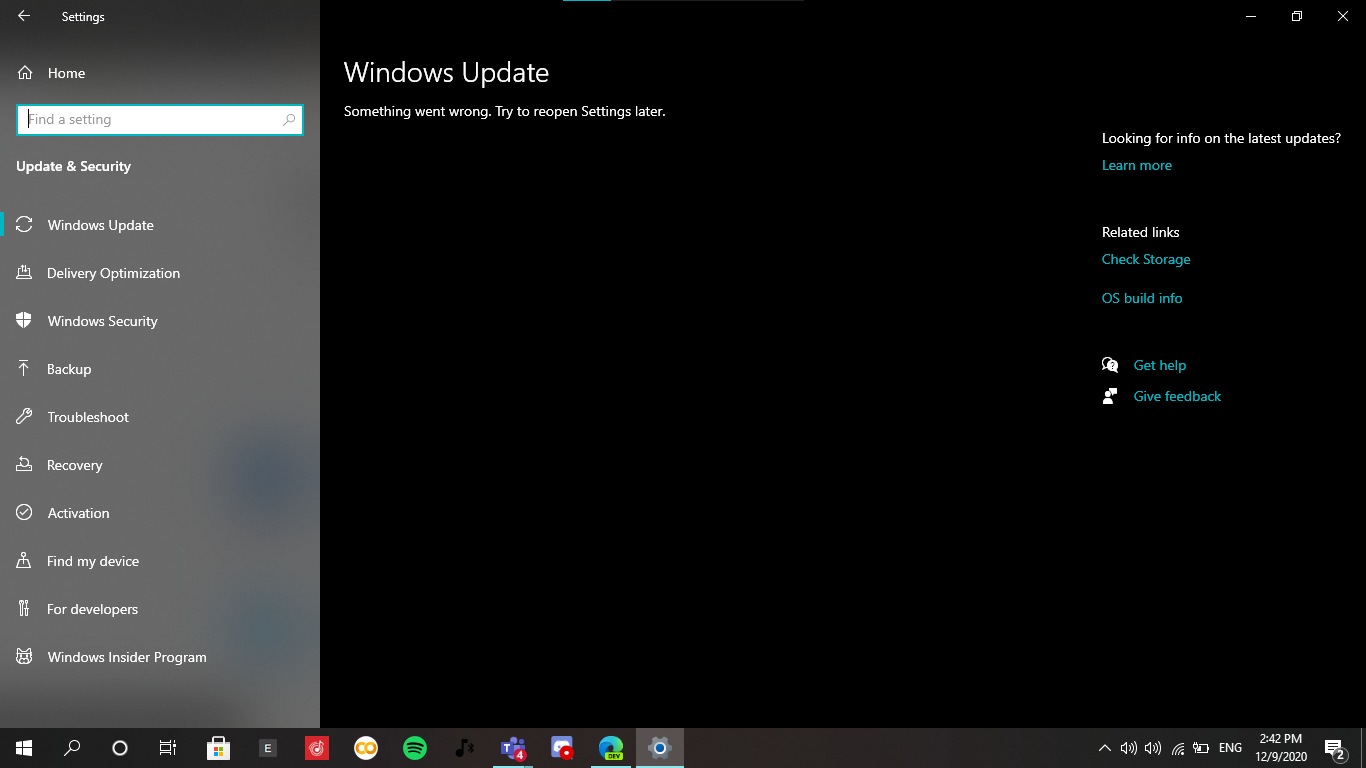Go back using the Settings back arrow

24,16
